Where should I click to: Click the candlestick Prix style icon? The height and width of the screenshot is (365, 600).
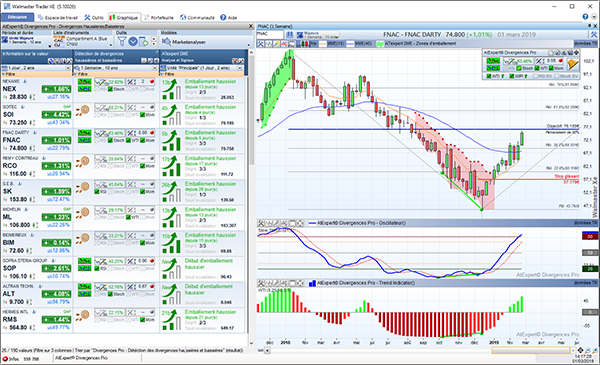(305, 44)
